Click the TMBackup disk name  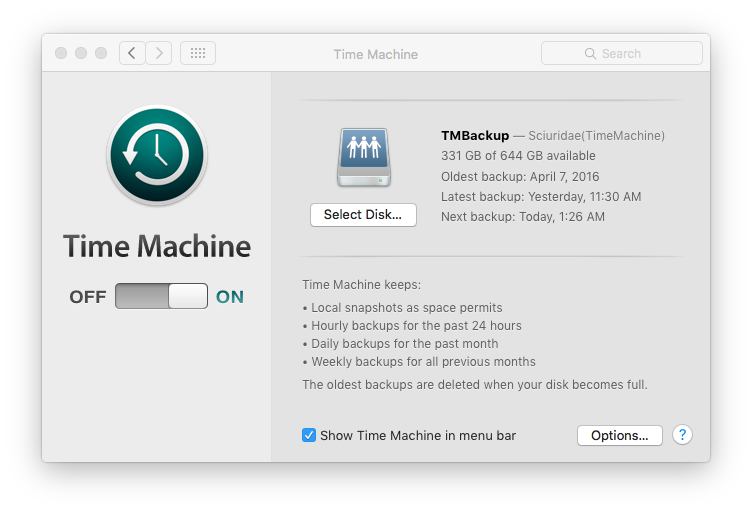point(475,136)
